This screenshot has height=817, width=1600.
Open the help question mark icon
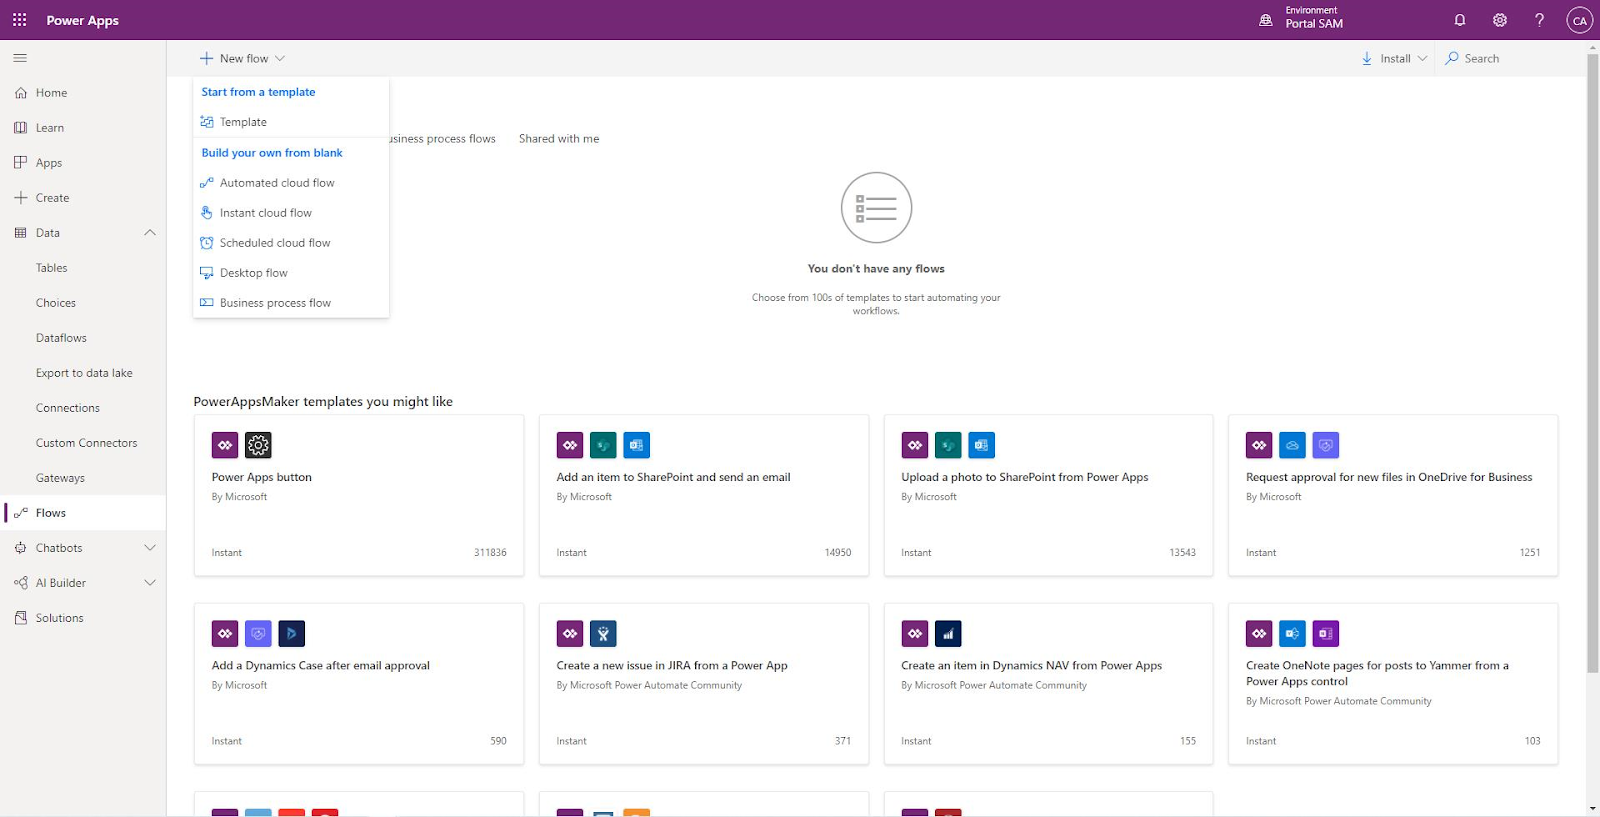point(1540,20)
